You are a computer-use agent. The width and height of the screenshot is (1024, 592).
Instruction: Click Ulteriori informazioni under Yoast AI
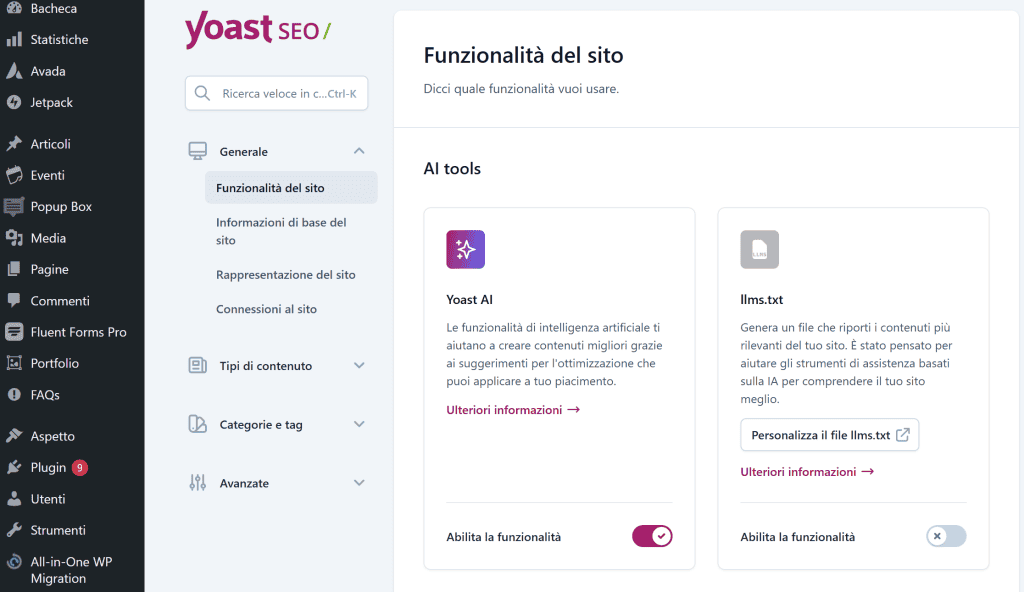pyautogui.click(x=513, y=410)
